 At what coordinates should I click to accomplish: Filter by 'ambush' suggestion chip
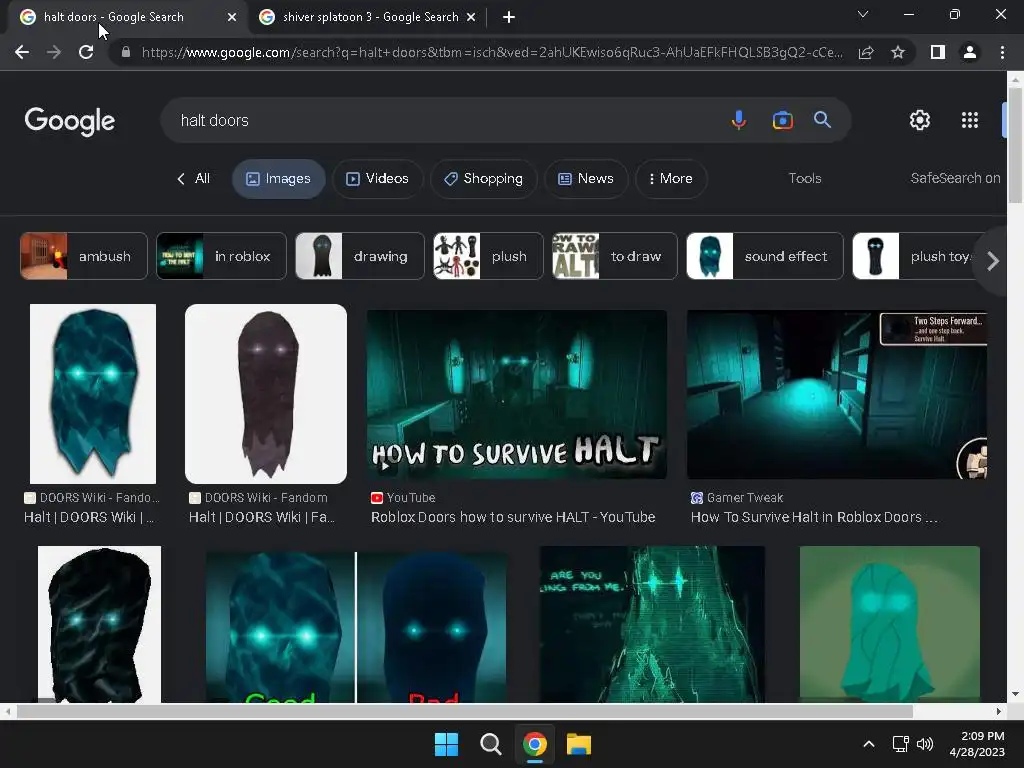84,256
